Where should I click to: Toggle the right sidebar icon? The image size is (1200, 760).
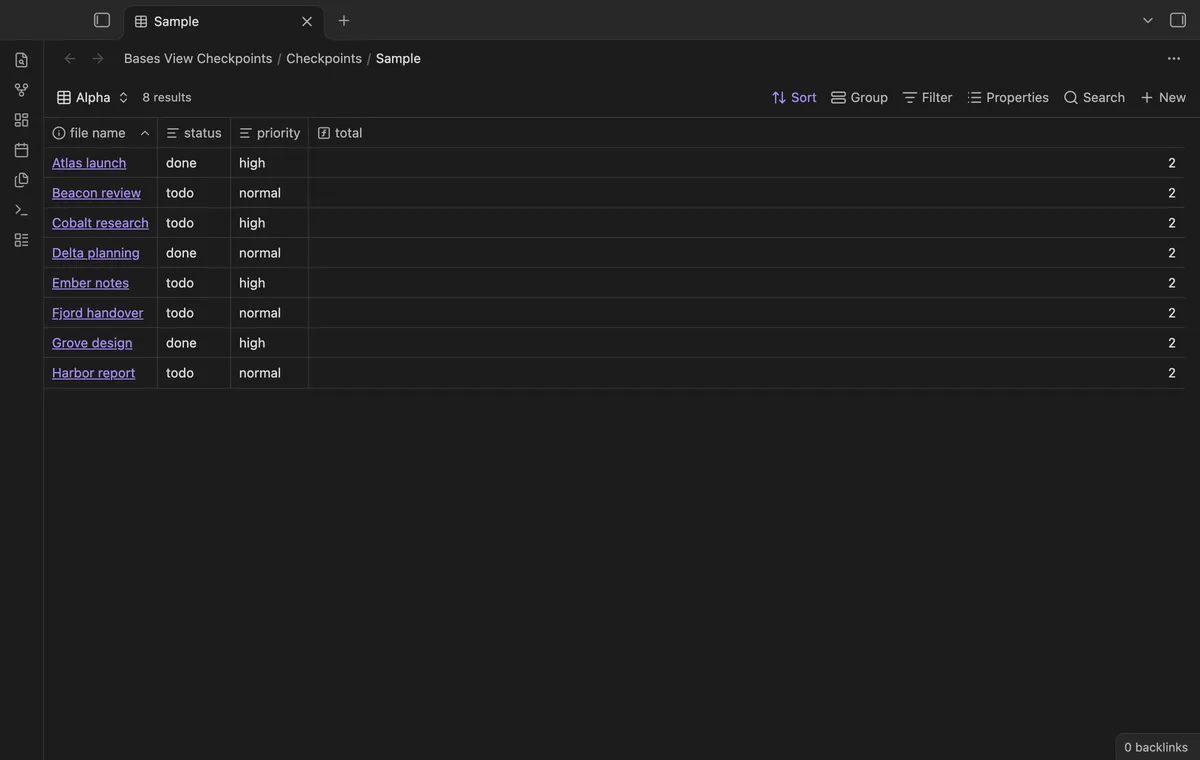click(1178, 20)
